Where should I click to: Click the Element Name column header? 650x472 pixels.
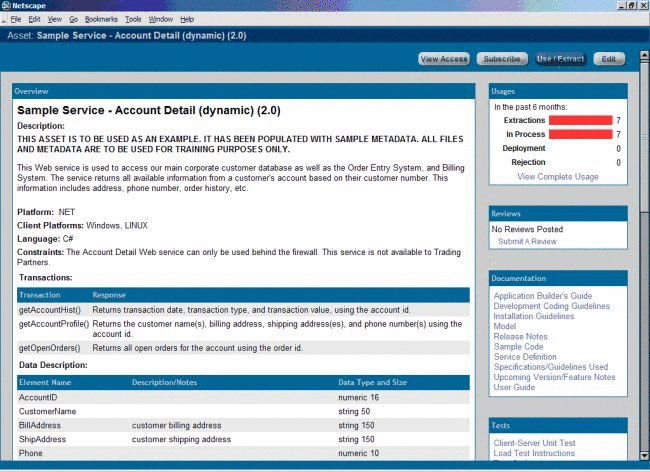[45, 382]
